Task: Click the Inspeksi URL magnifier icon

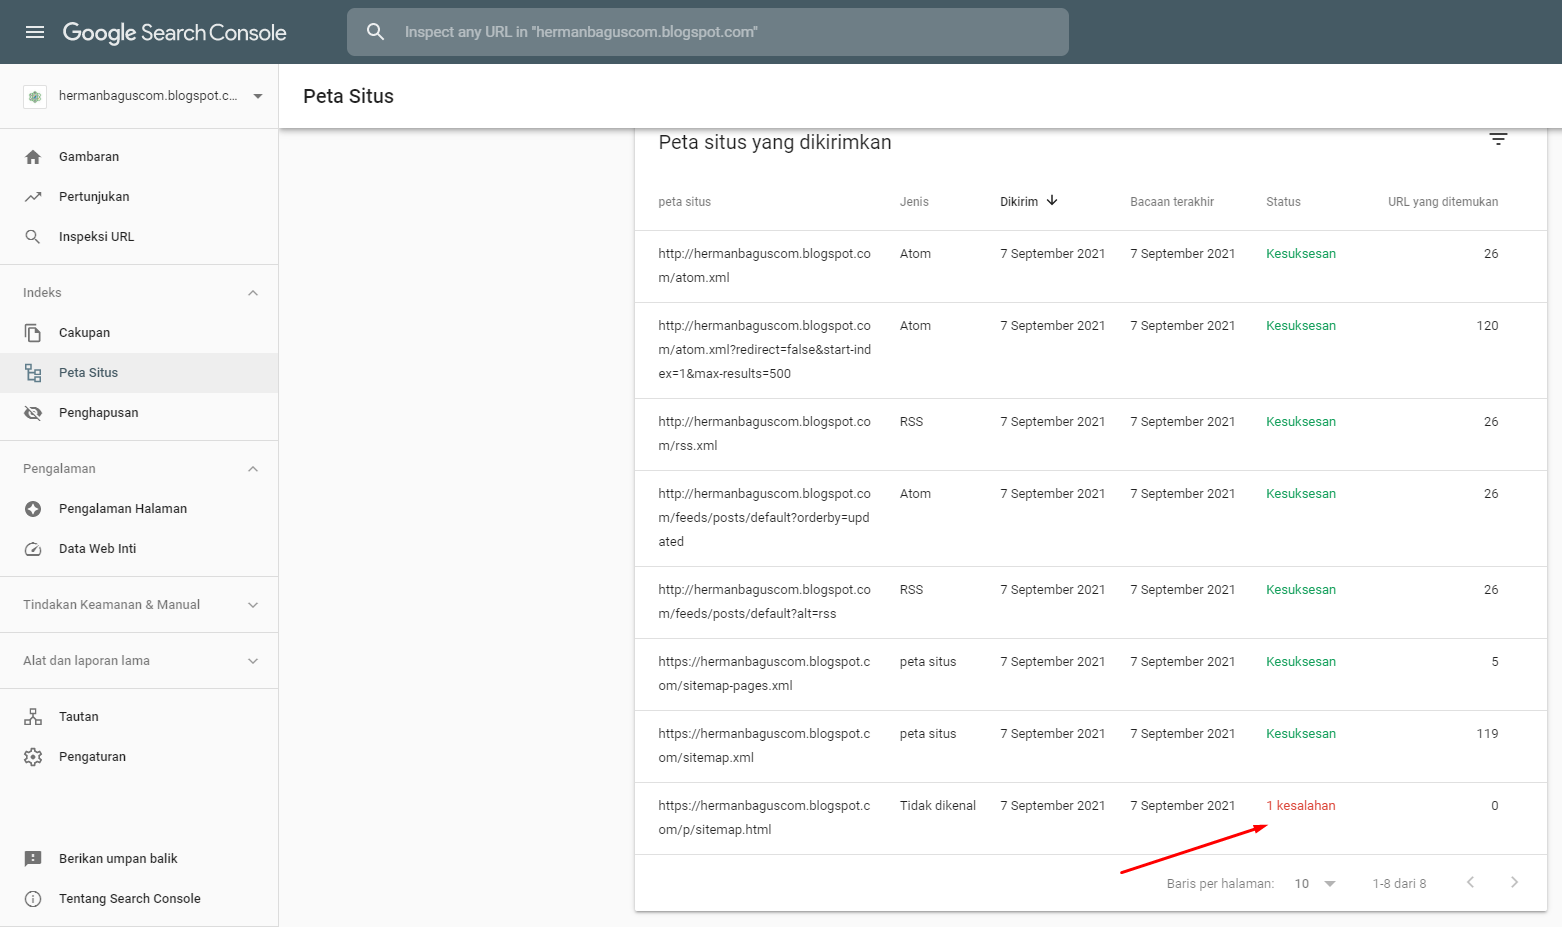Action: (33, 237)
